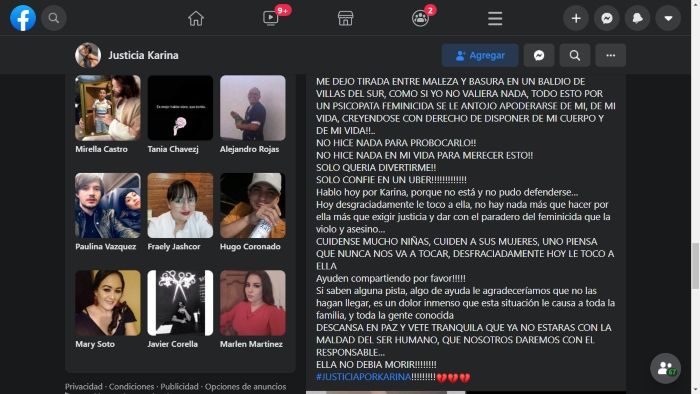This screenshot has width=700, height=394.
Task: Open the Groups icon with badge
Action: click(x=420, y=18)
